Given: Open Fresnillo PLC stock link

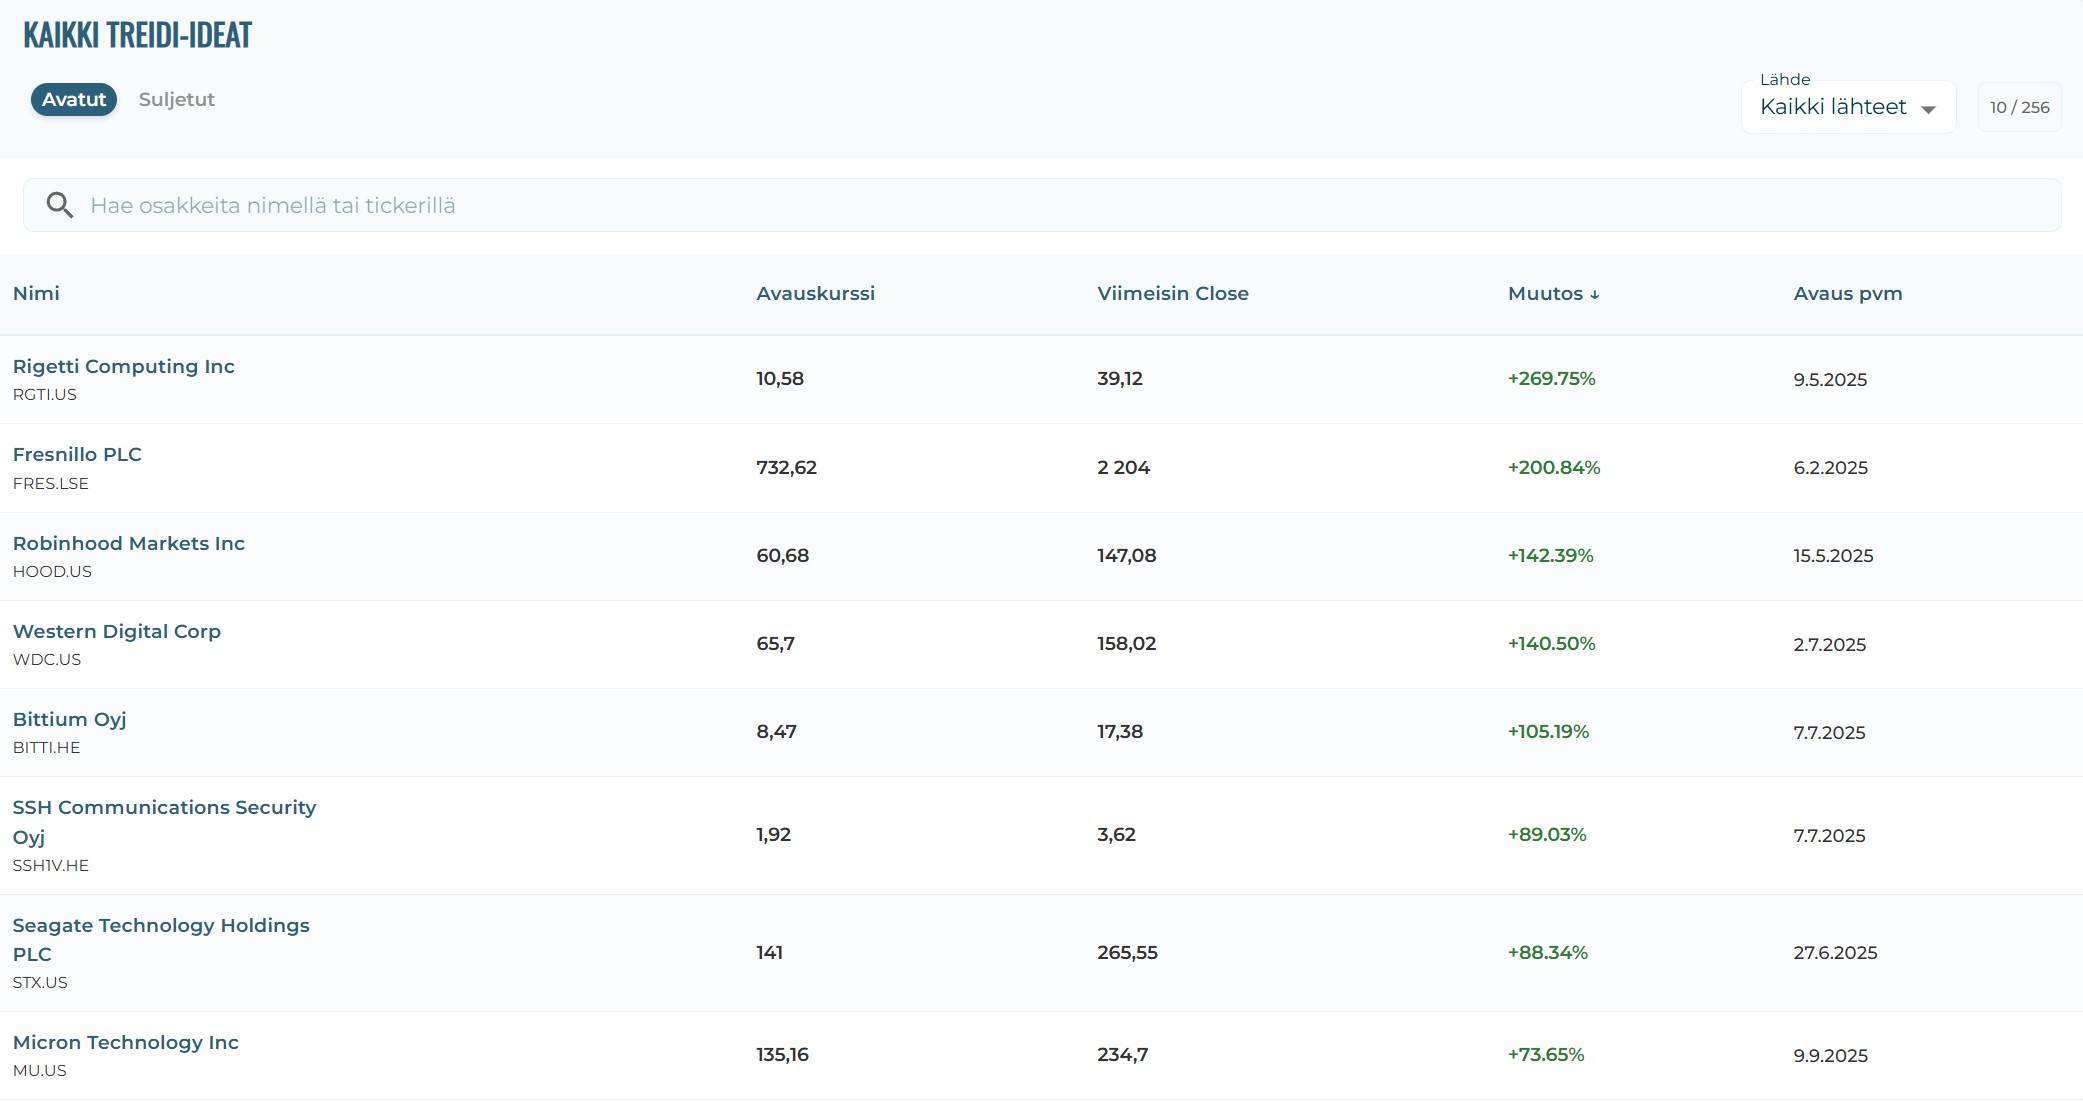Looking at the screenshot, I should [x=77, y=454].
